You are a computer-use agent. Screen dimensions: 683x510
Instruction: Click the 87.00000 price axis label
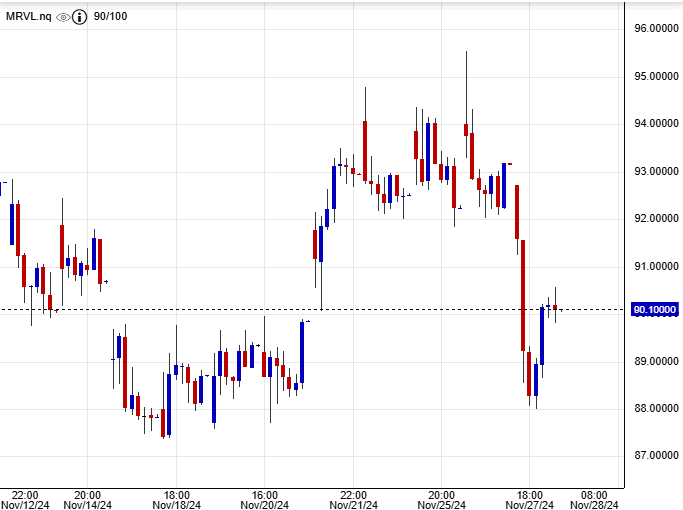[x=655, y=456]
